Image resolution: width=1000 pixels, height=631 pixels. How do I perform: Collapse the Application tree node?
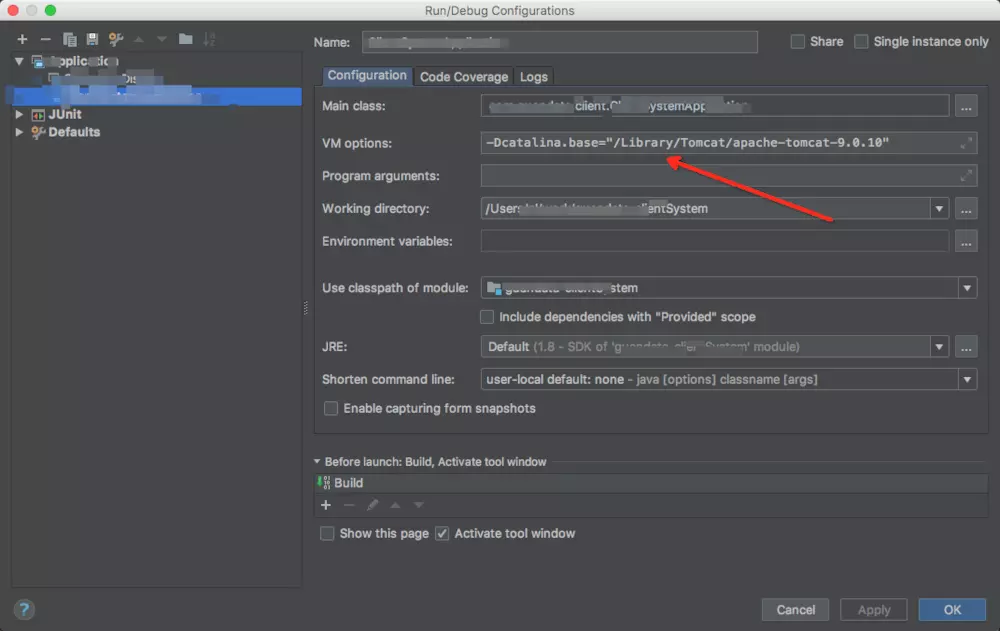[19, 61]
